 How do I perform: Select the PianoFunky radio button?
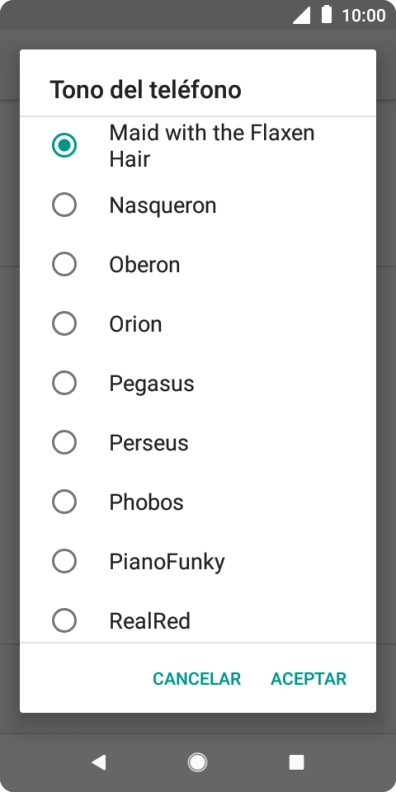pyautogui.click(x=64, y=561)
